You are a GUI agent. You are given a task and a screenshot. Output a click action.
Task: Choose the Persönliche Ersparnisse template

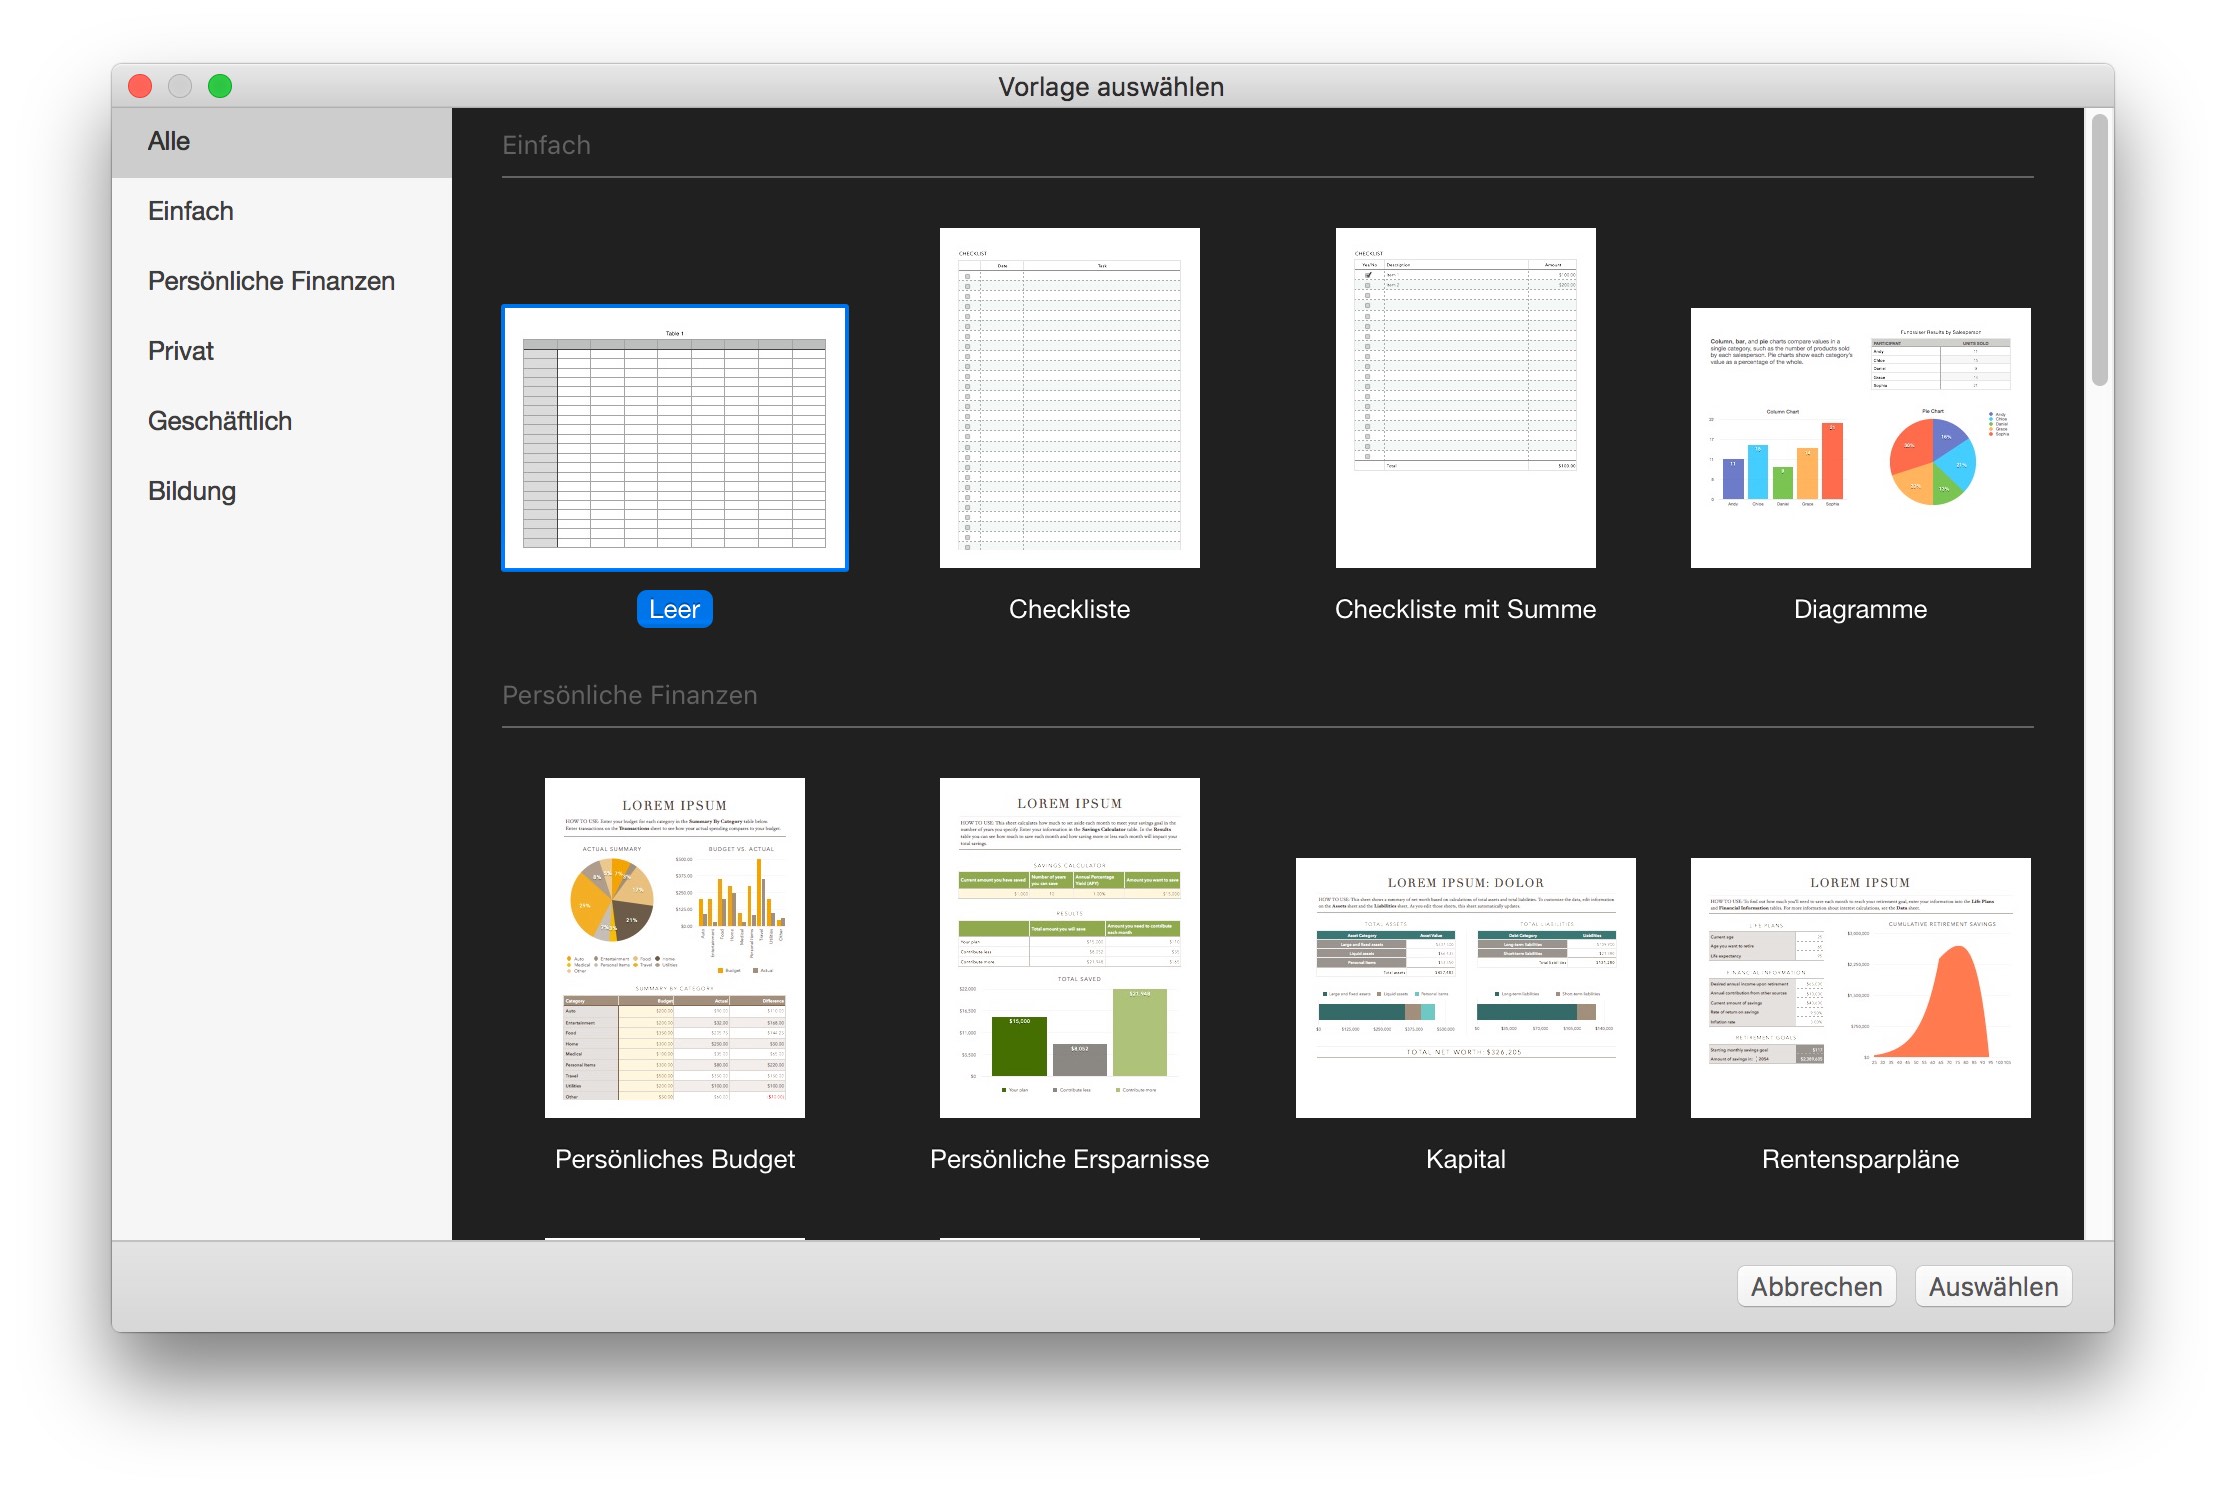pyautogui.click(x=1069, y=947)
